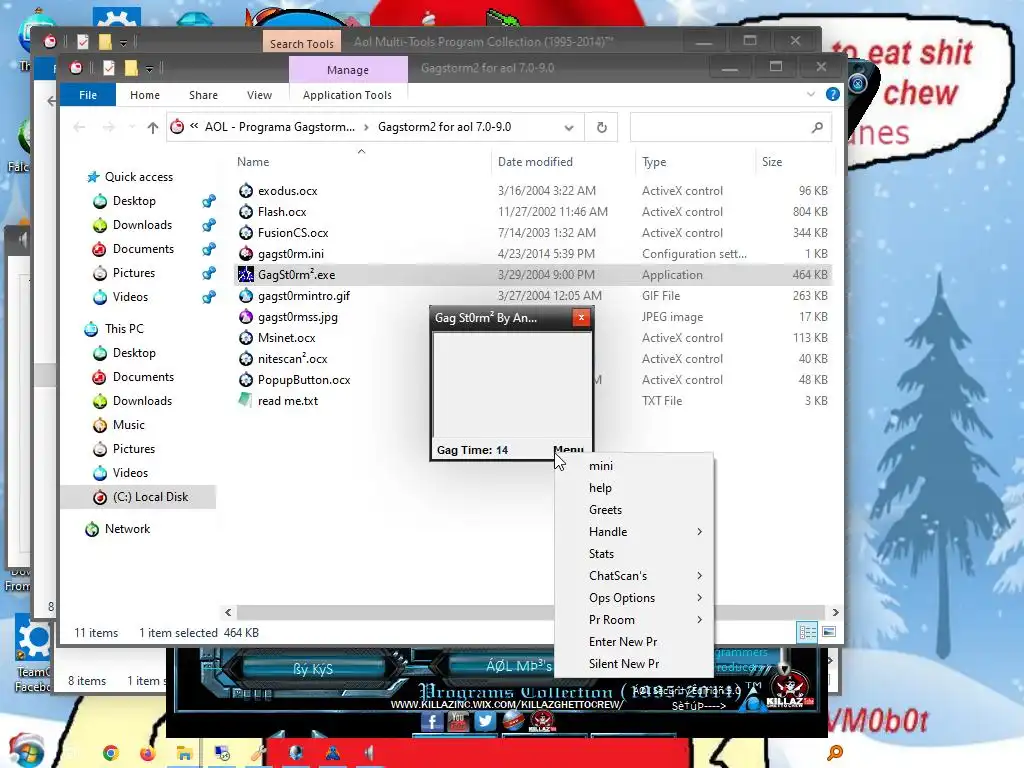
Task: Open the address bar history dropdown
Action: point(569,128)
